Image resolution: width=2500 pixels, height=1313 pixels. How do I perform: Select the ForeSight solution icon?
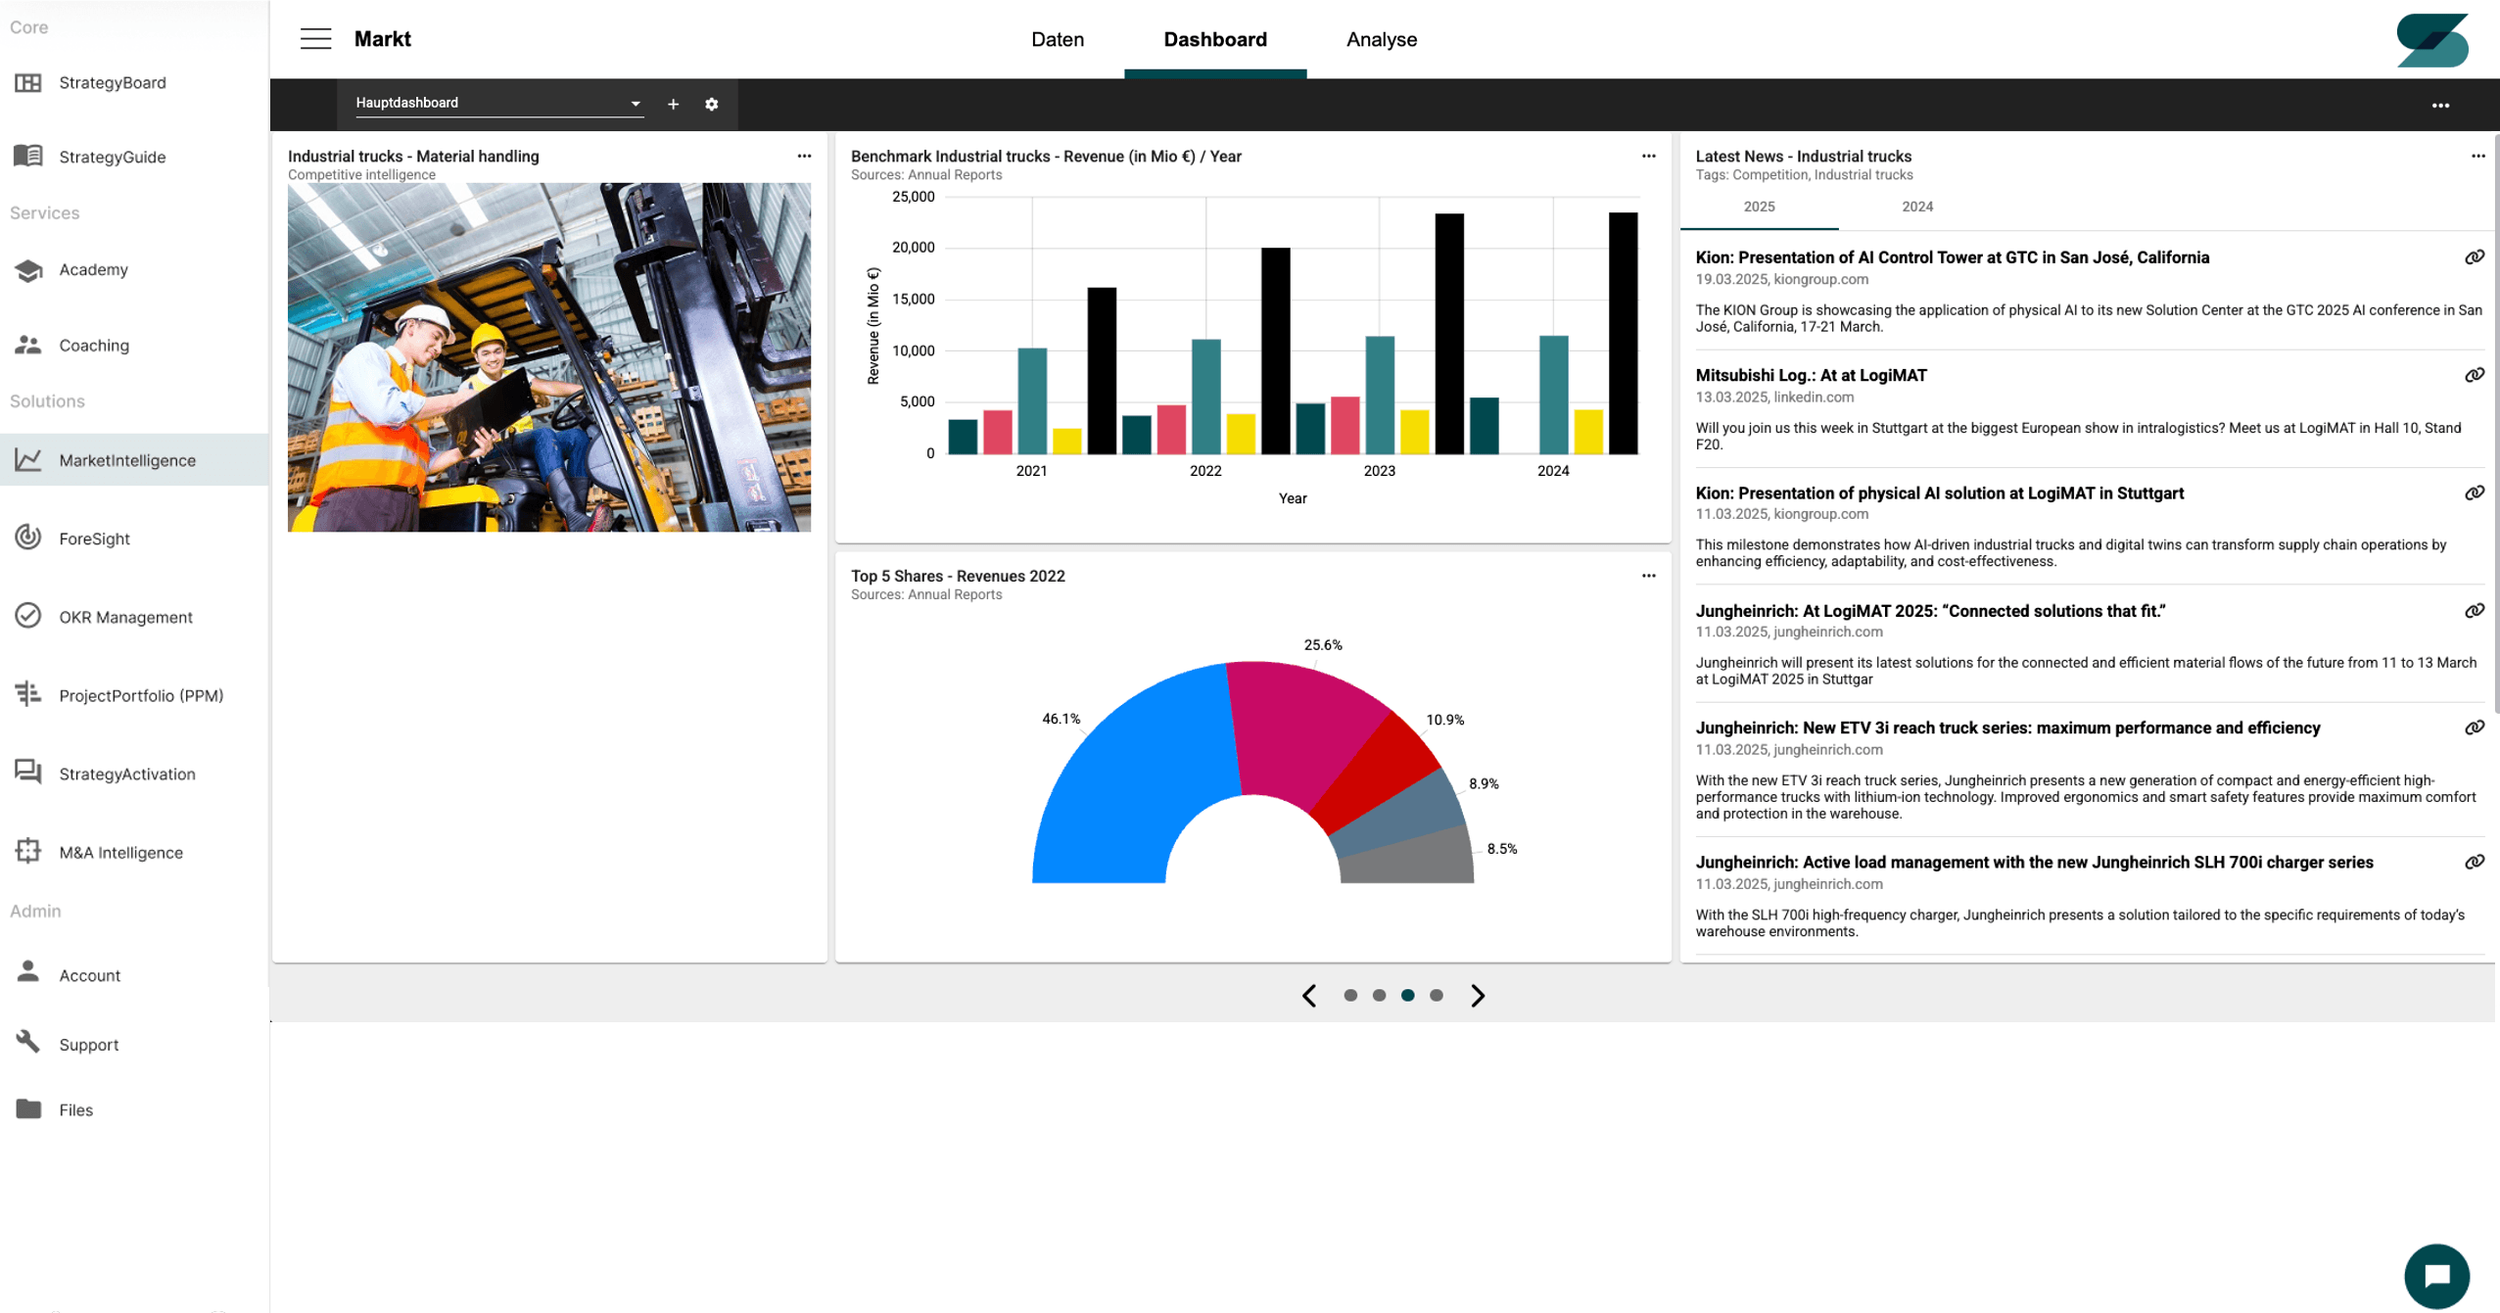pyautogui.click(x=94, y=538)
